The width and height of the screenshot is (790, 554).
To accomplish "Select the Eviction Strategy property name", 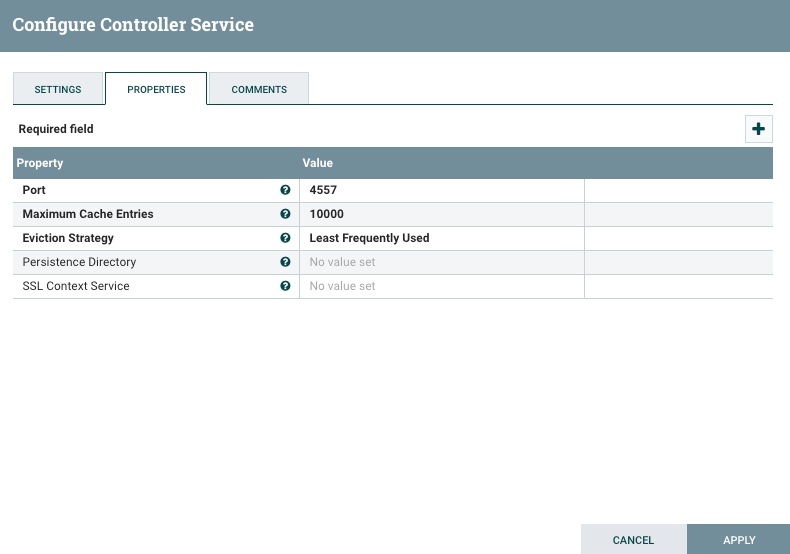I will pos(68,238).
